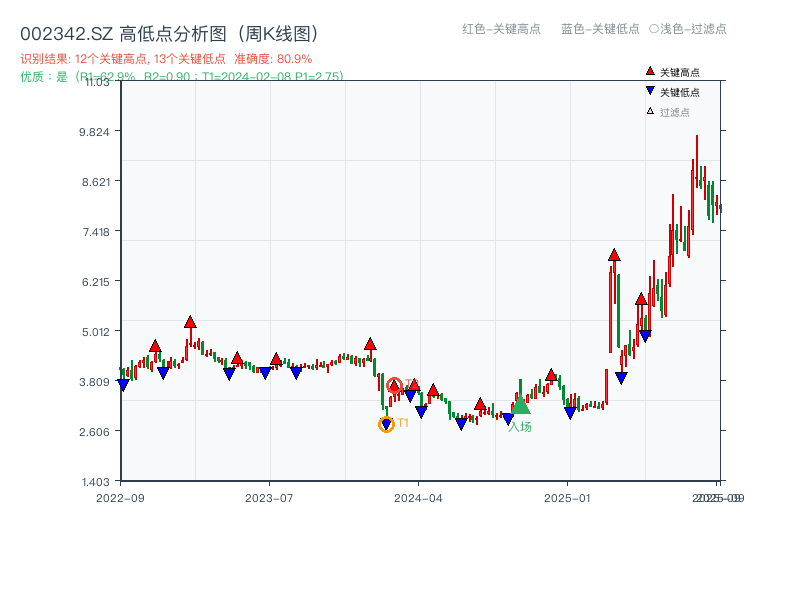Image resolution: width=800 pixels, height=600 pixels.
Task: Click the red high-point triangle at the 5.2 peak
Action: click(x=190, y=321)
